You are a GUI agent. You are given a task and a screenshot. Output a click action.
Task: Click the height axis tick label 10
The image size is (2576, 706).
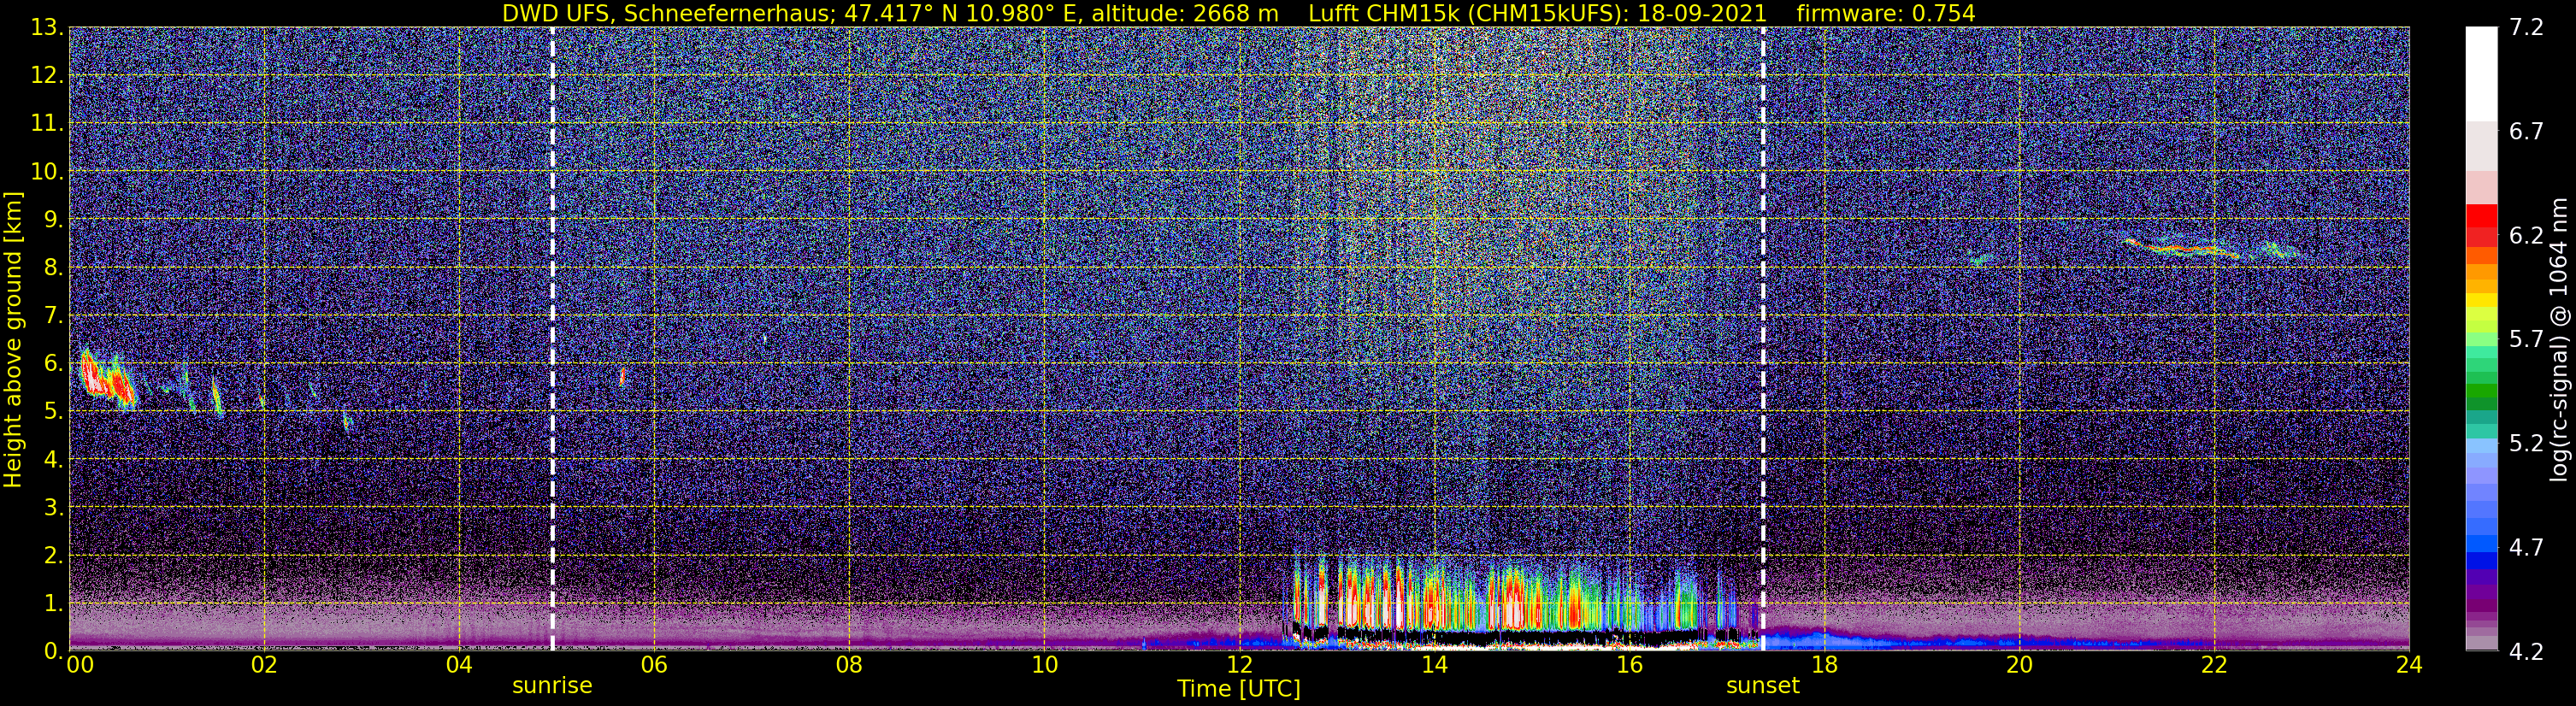click(x=48, y=172)
